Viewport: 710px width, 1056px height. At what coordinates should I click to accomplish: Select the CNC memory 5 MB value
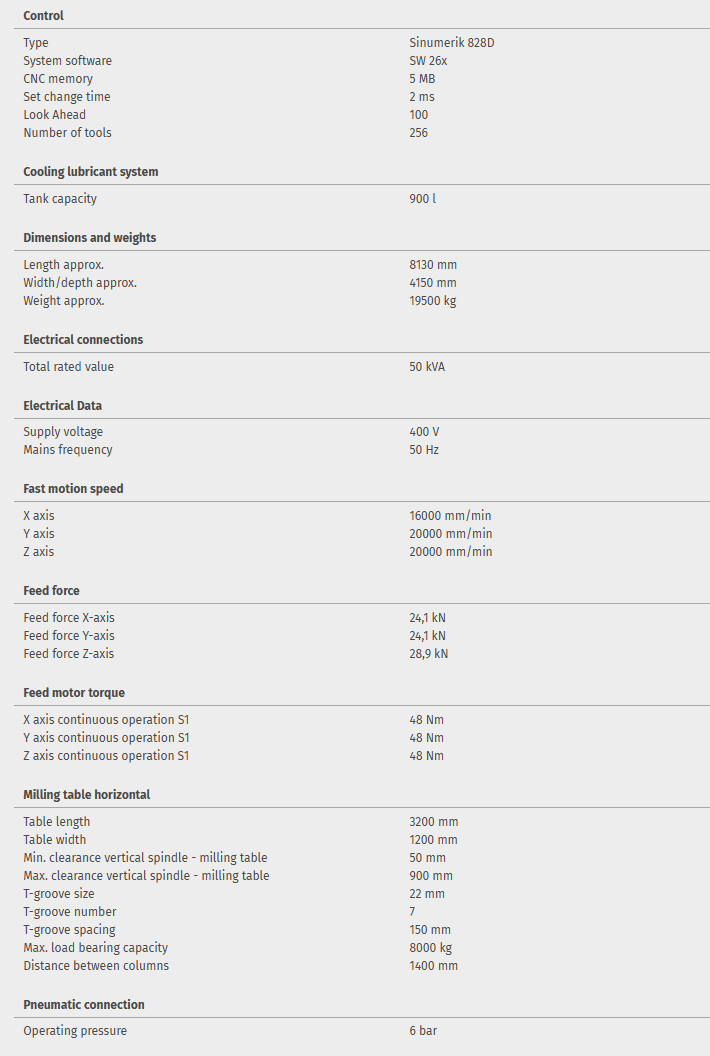pos(422,79)
